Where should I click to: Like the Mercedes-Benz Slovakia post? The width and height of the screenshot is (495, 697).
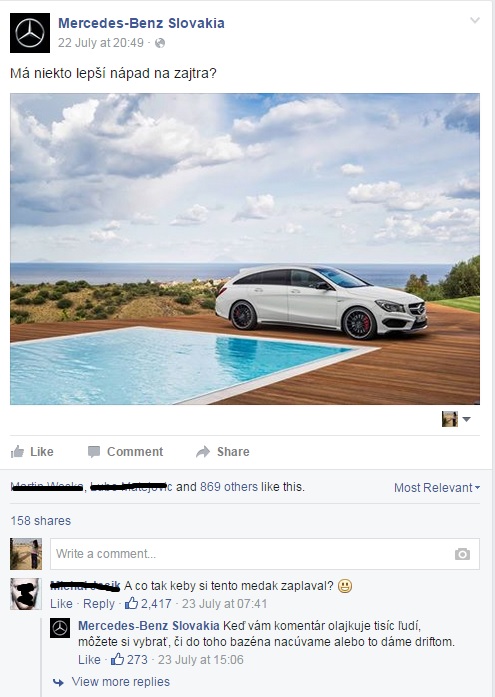[32, 452]
